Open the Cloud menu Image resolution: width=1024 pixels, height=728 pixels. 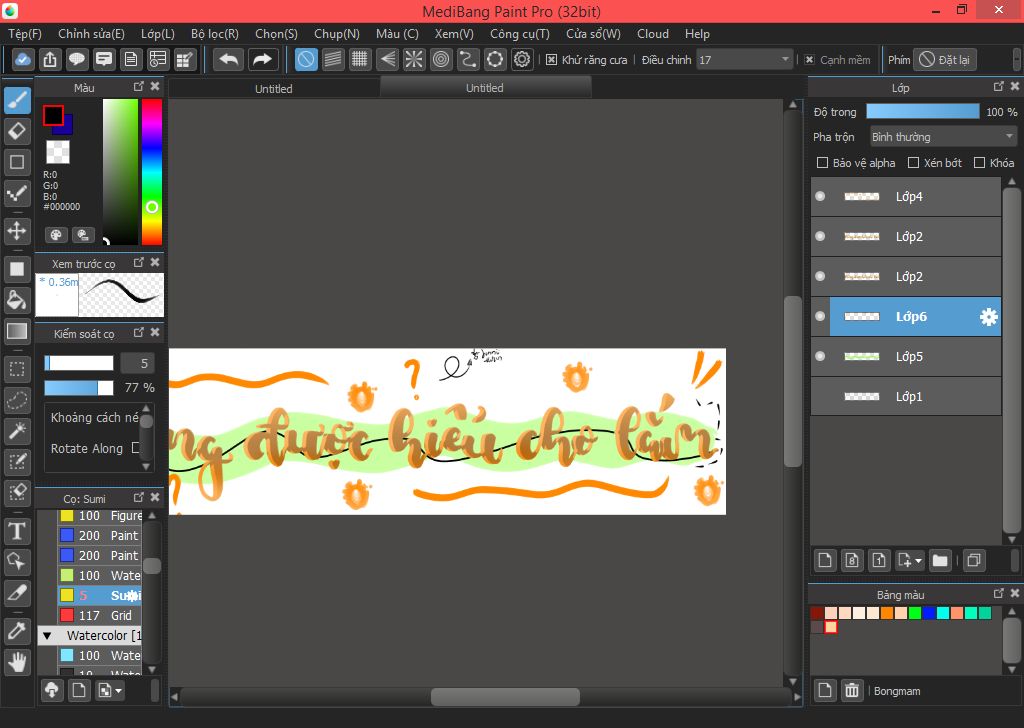[652, 34]
